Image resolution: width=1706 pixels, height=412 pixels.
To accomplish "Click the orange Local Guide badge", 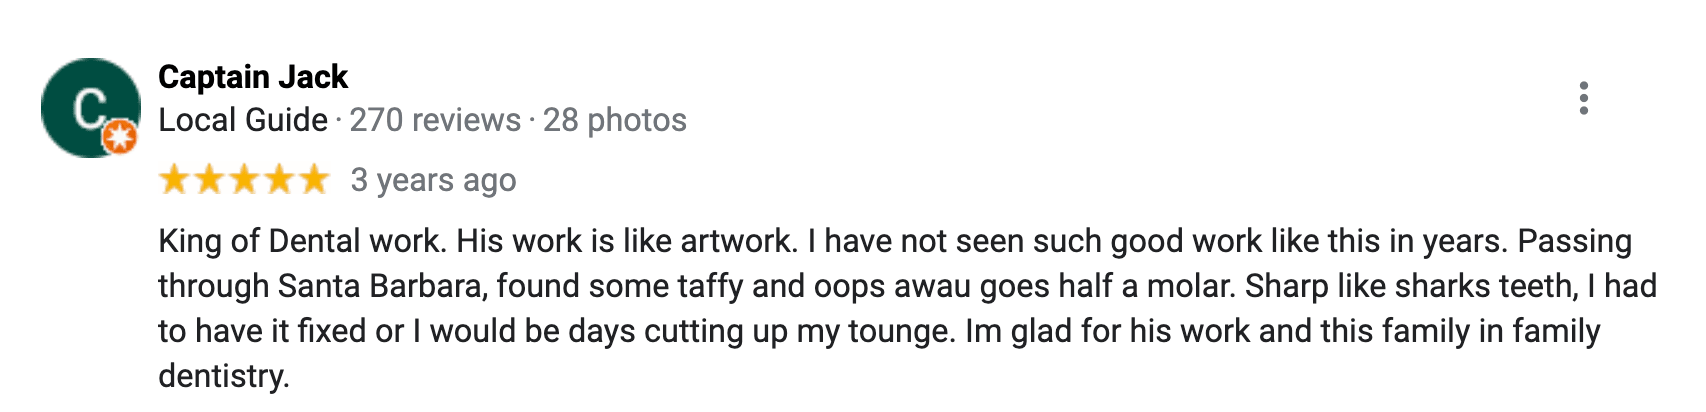I will click(120, 136).
